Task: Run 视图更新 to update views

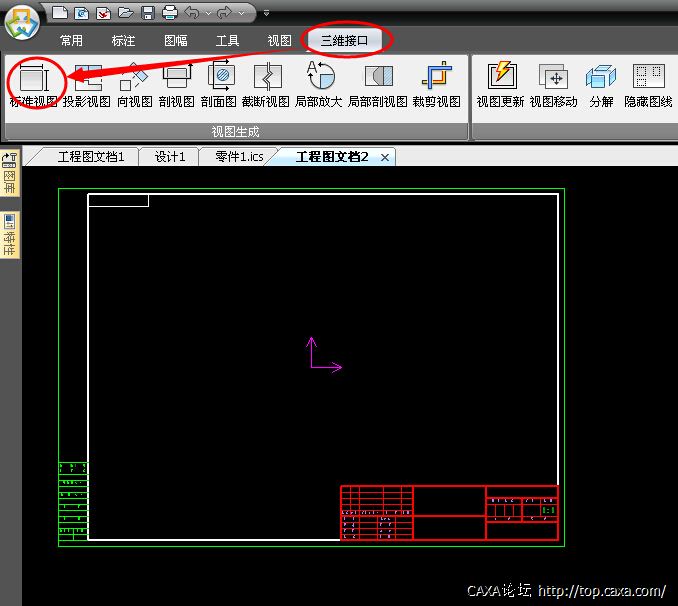Action: [501, 84]
